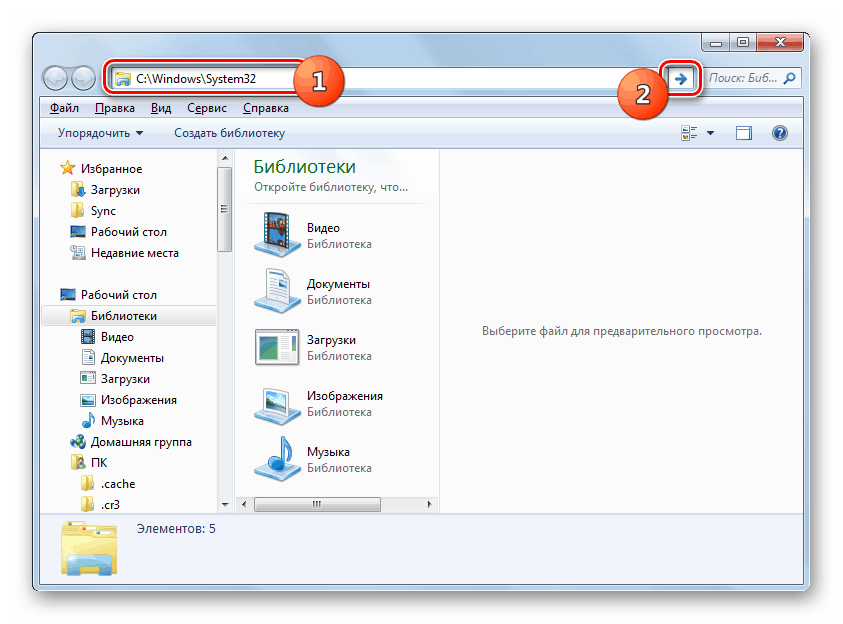Click the horizontal scrollbar thumb in file list

click(317, 504)
